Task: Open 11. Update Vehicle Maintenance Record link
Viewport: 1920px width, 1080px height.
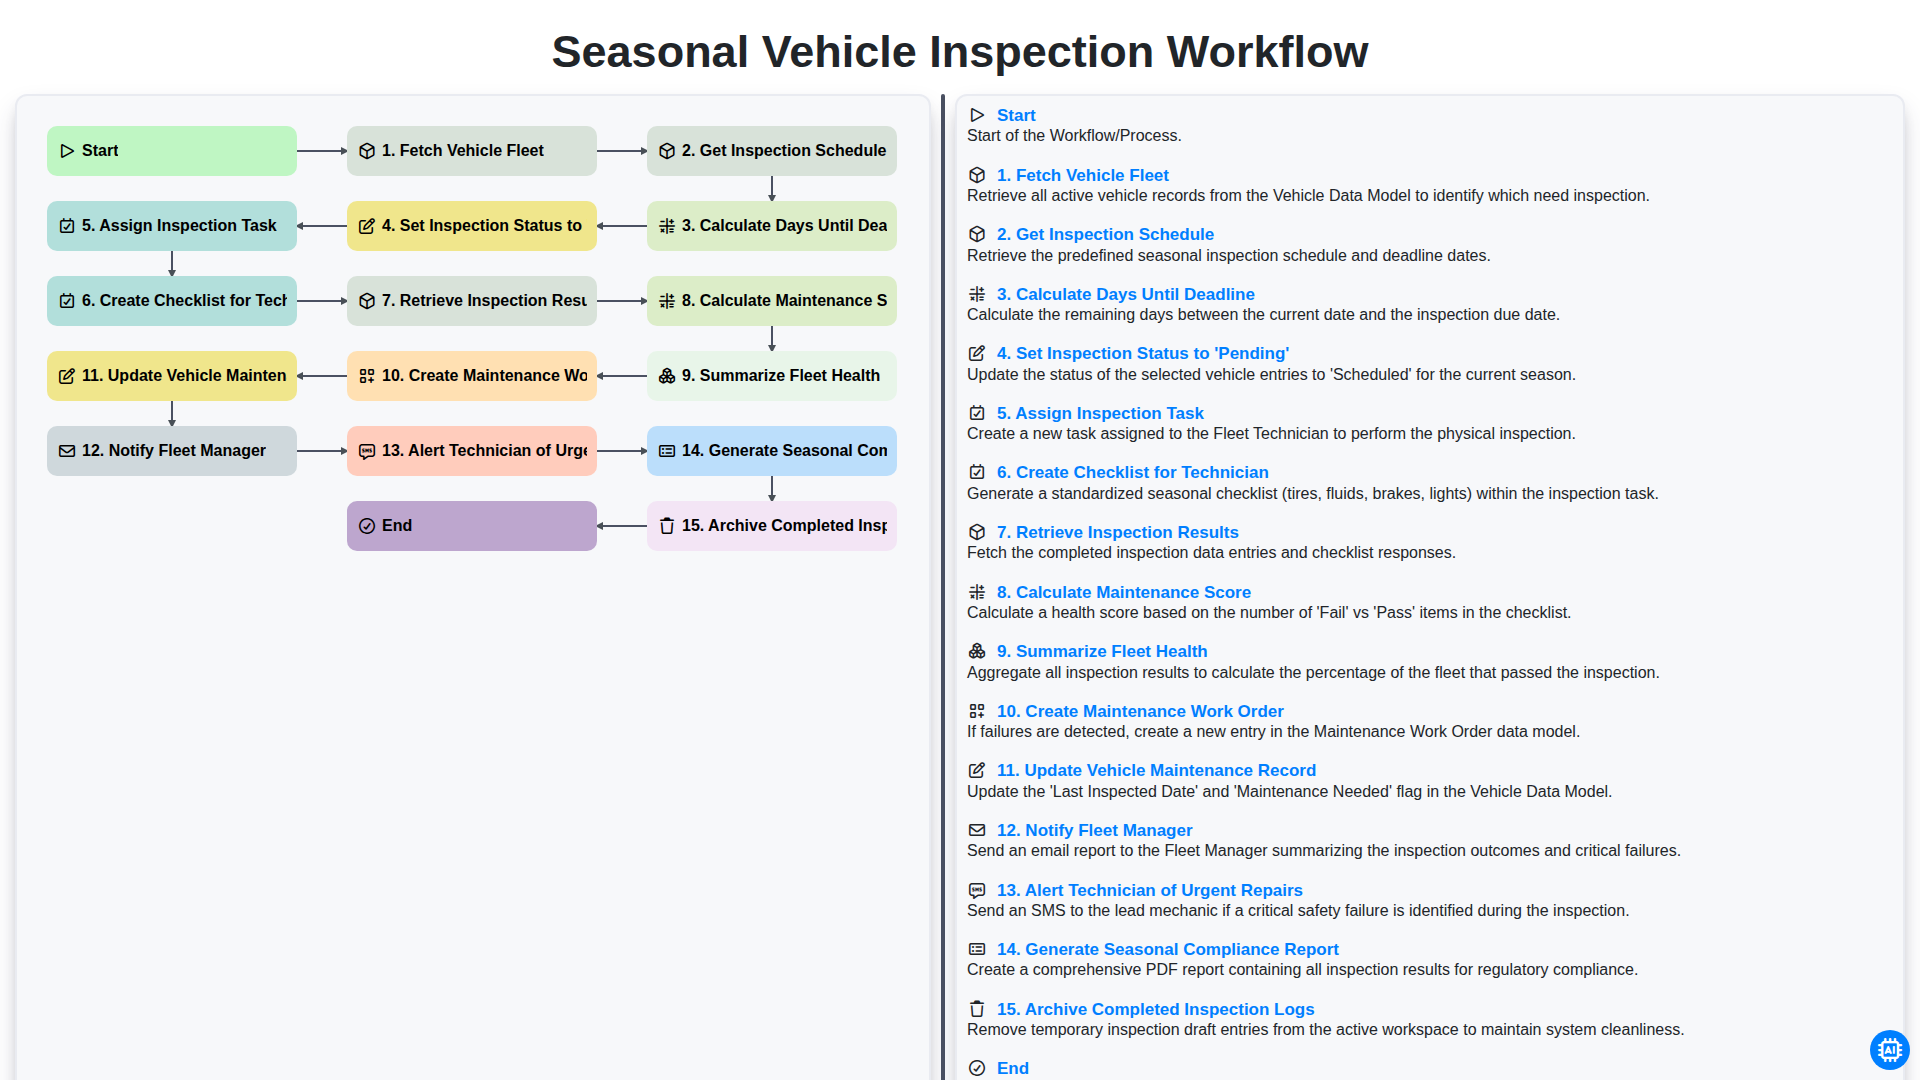Action: 1156,770
